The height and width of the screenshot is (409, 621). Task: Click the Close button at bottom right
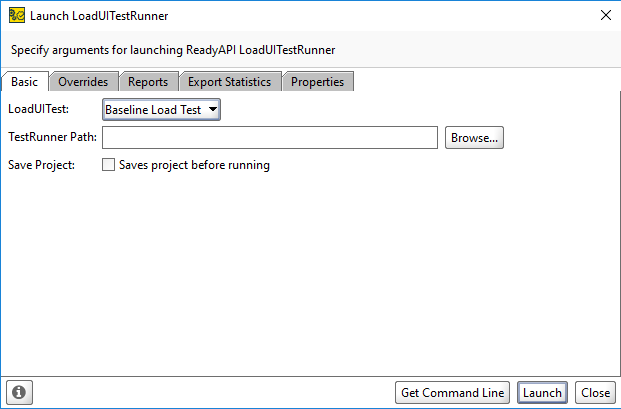595,393
